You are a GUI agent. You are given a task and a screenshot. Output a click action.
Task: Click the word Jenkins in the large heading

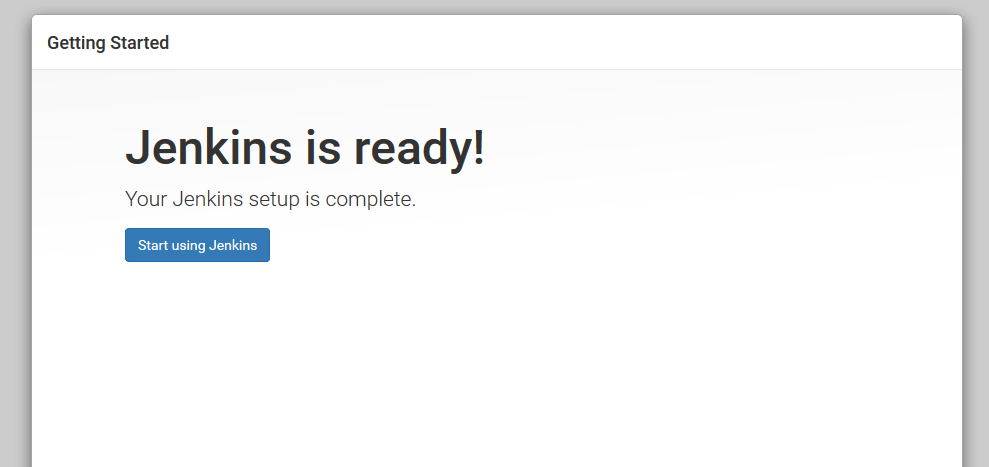(x=209, y=148)
